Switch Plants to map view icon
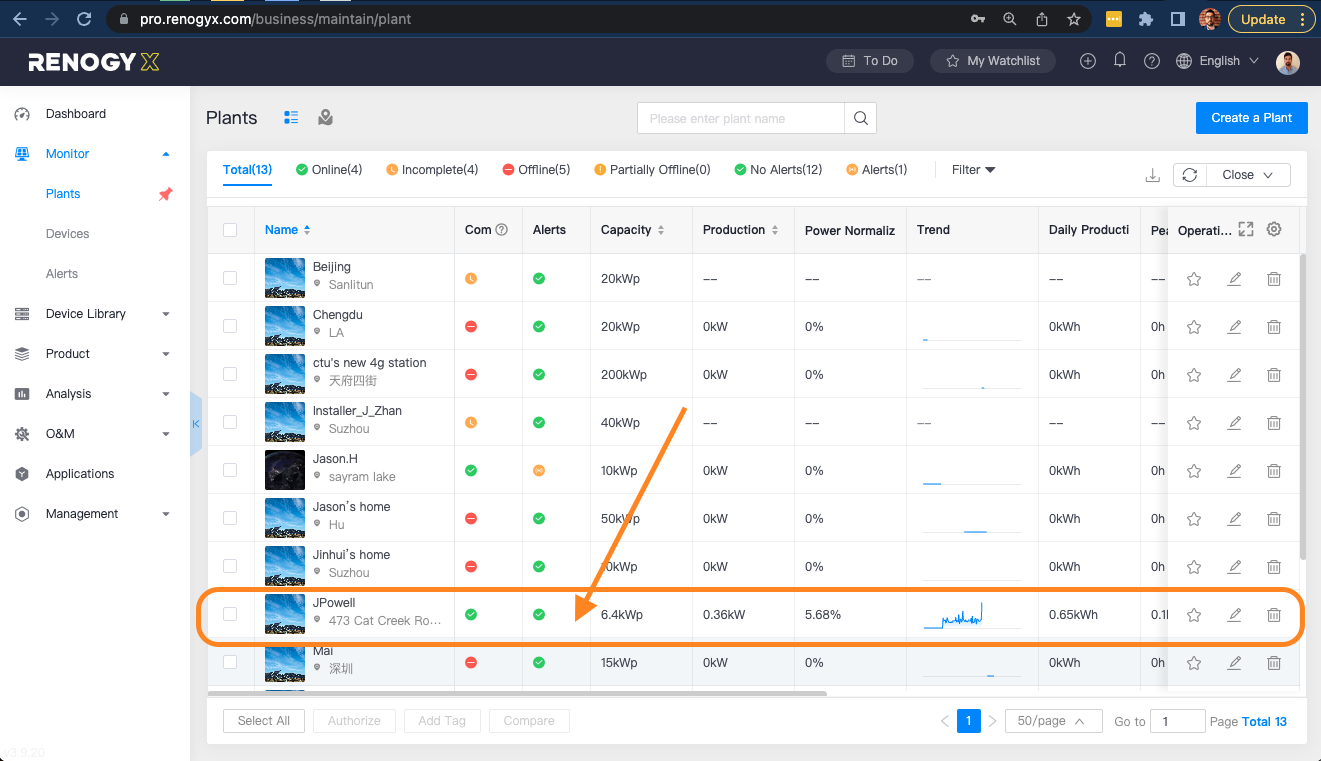The height and width of the screenshot is (761, 1321). [x=325, y=118]
